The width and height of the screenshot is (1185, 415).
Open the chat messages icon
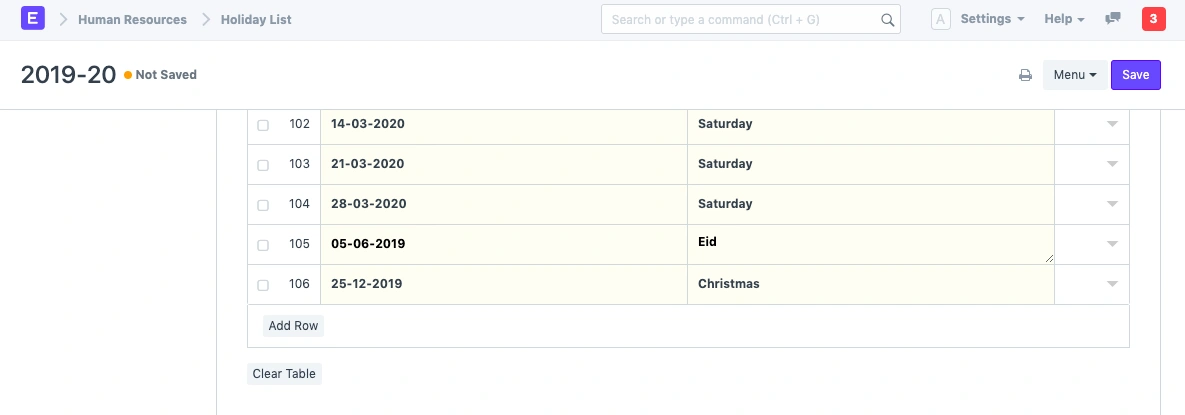[x=1113, y=19]
